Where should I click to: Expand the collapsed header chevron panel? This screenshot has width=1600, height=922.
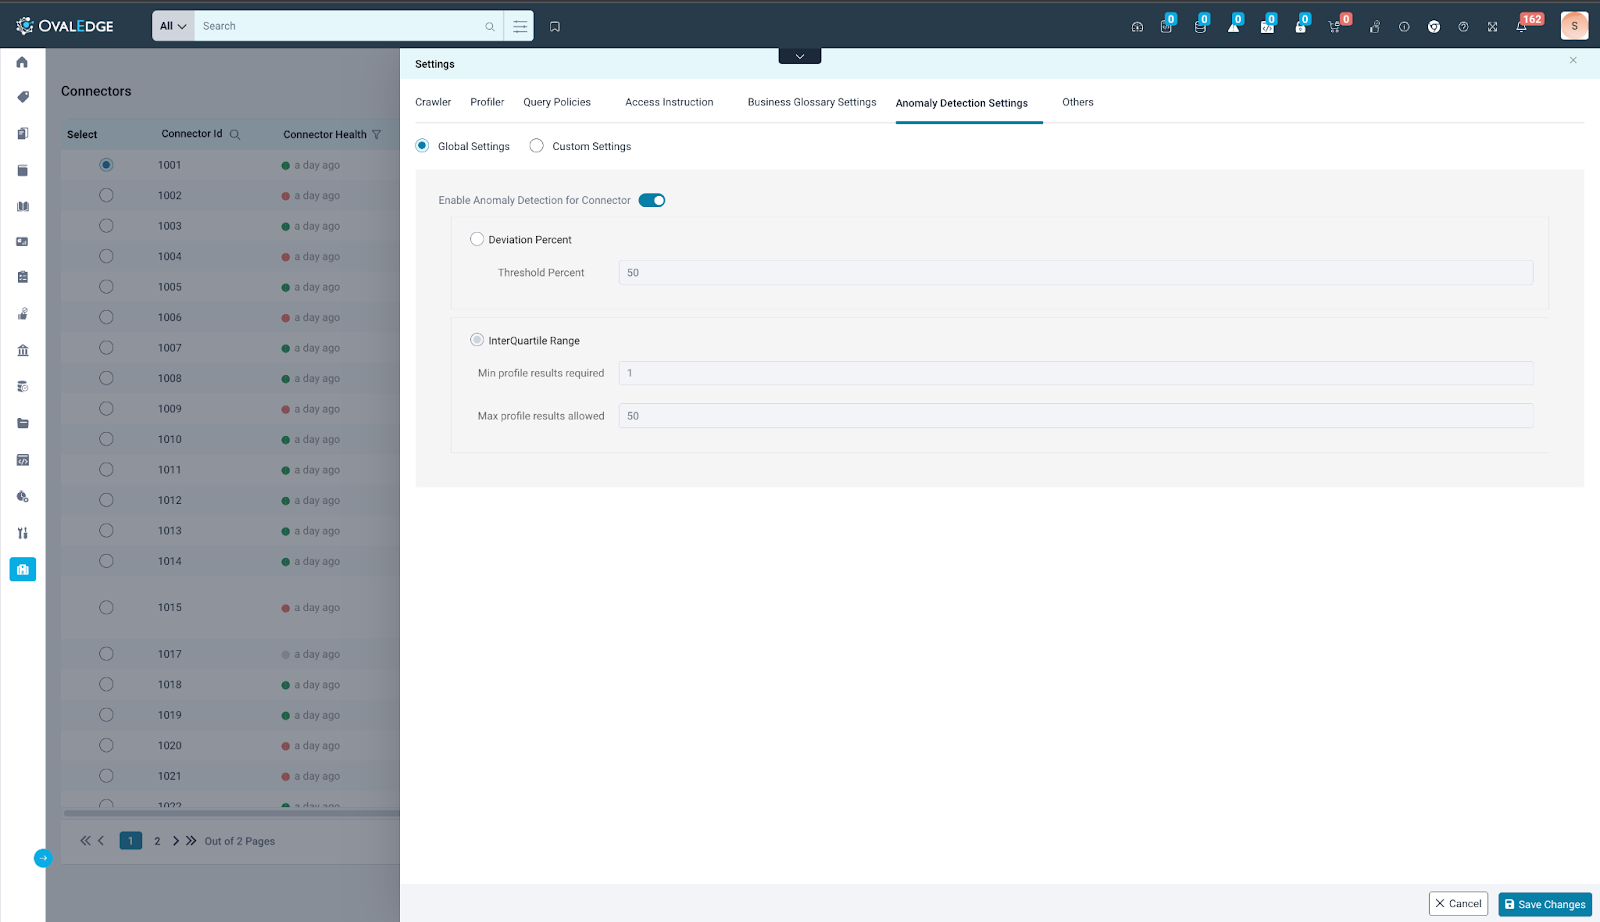point(800,56)
